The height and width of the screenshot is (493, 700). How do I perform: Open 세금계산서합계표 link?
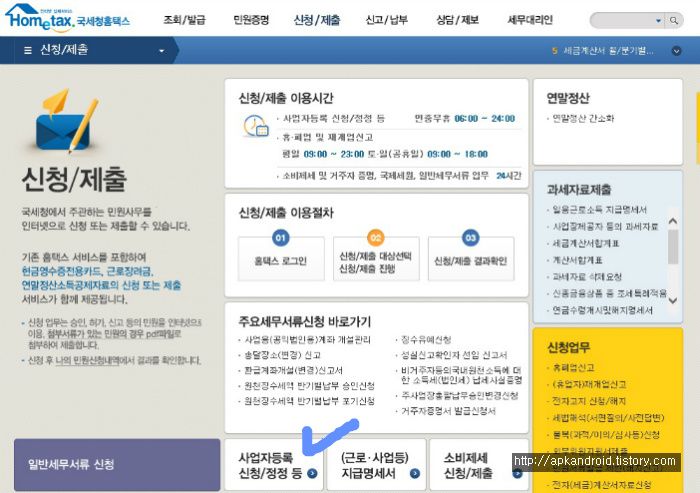(x=586, y=243)
